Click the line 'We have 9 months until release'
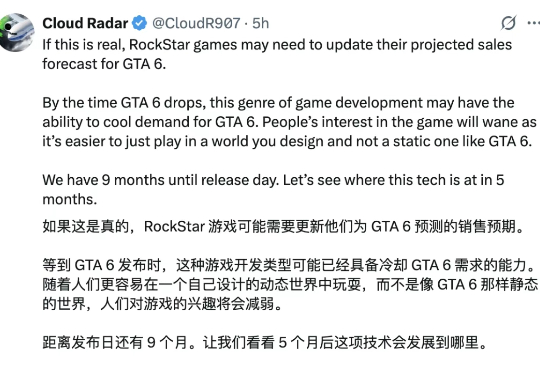The height and width of the screenshot is (372, 540). [x=273, y=180]
